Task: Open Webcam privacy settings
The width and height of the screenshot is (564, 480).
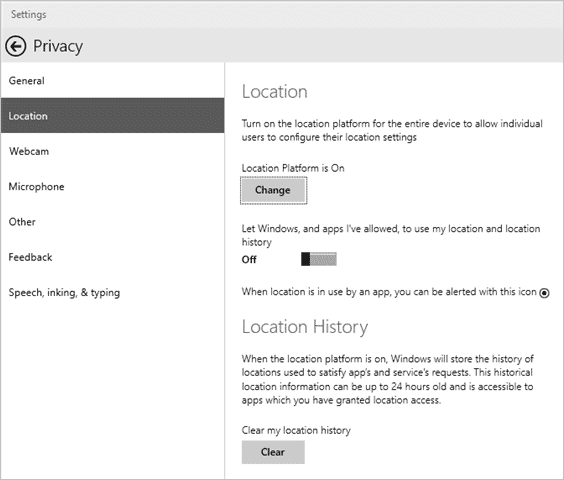Action: 113,151
